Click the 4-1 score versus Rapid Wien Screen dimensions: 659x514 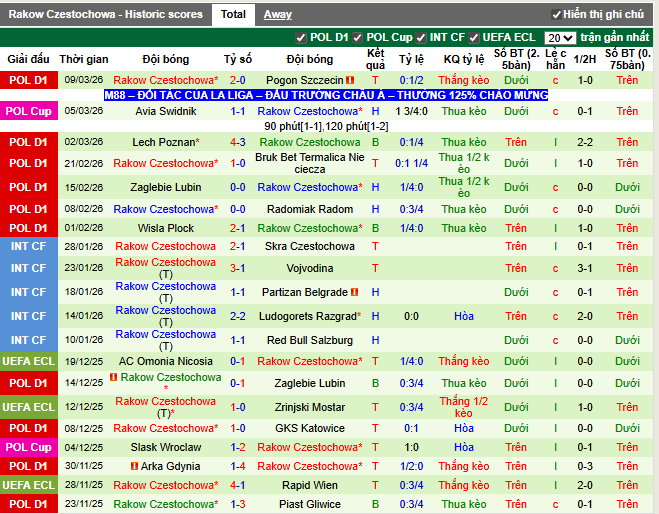(237, 485)
